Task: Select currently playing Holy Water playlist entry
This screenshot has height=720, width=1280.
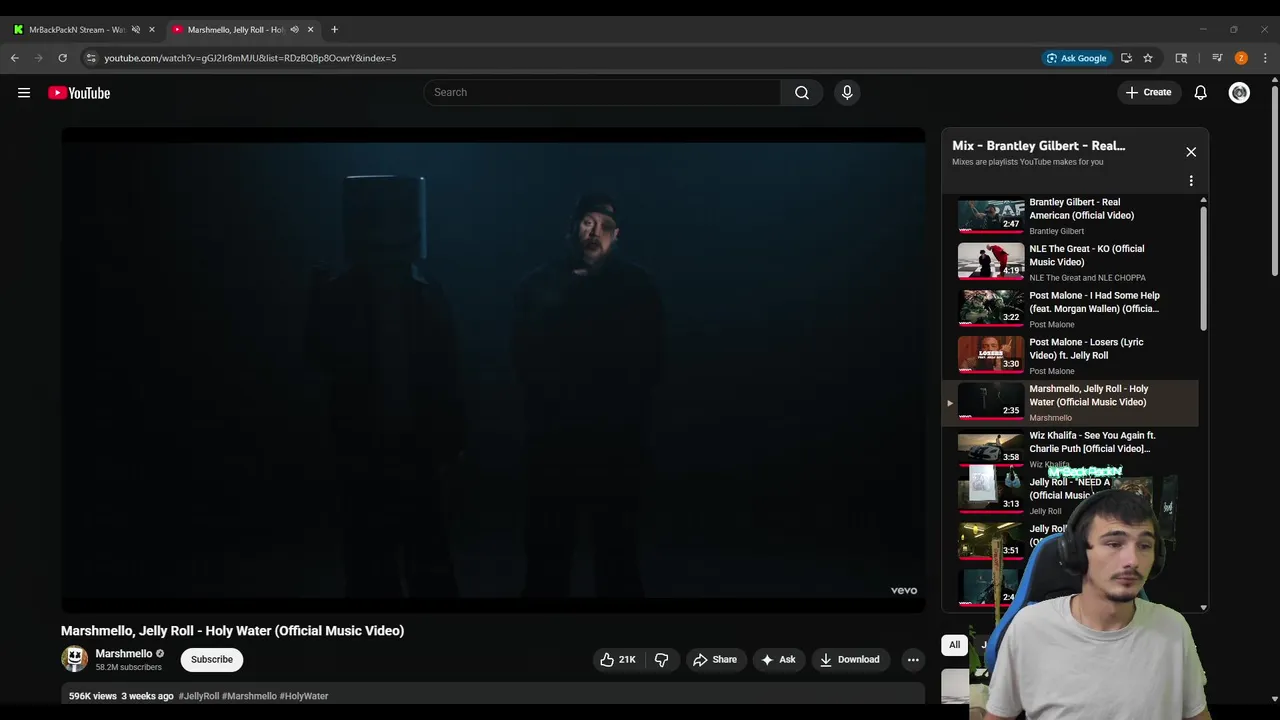Action: click(x=1070, y=402)
